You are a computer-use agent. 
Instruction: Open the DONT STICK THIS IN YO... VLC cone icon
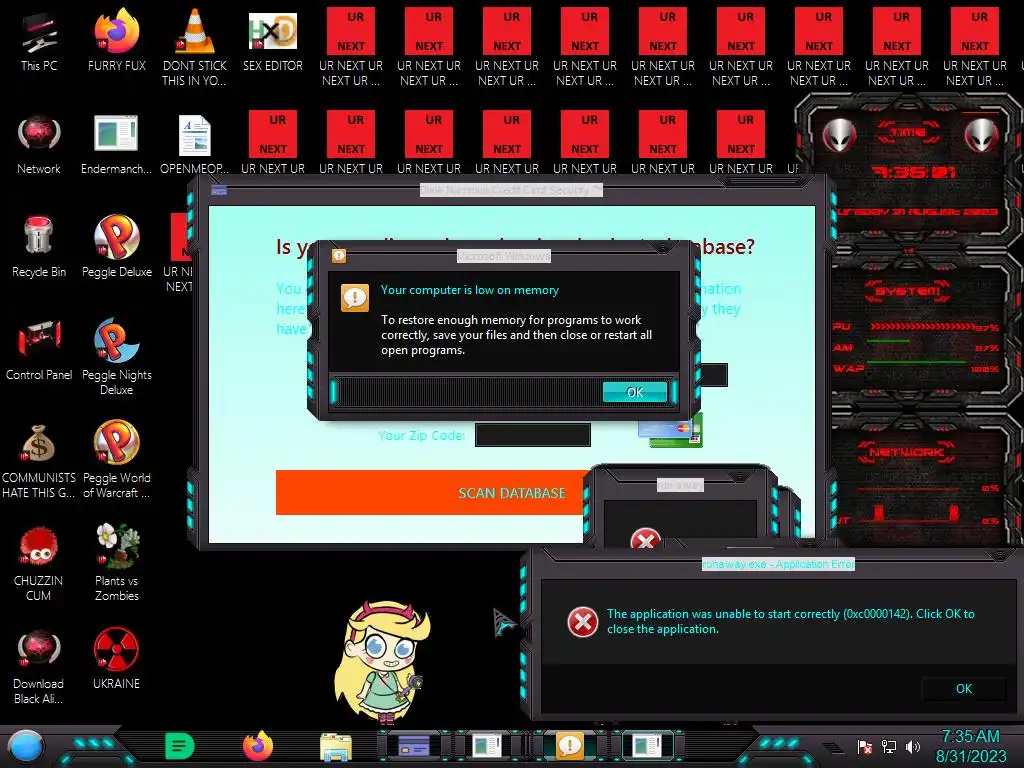[194, 47]
